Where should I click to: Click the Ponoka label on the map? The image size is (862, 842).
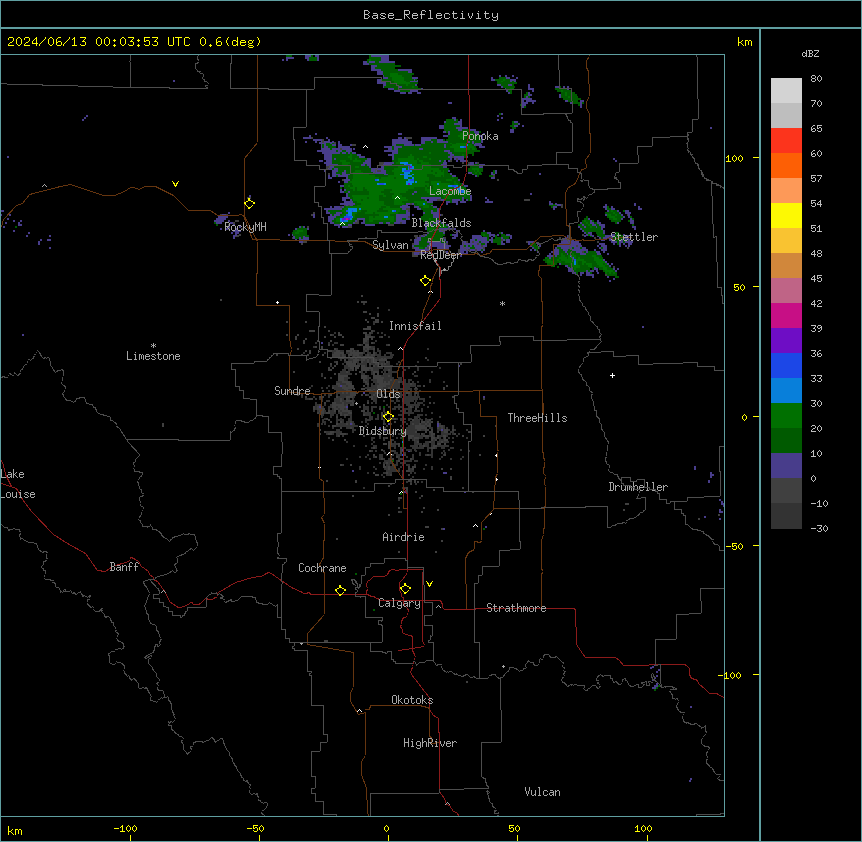pos(480,136)
